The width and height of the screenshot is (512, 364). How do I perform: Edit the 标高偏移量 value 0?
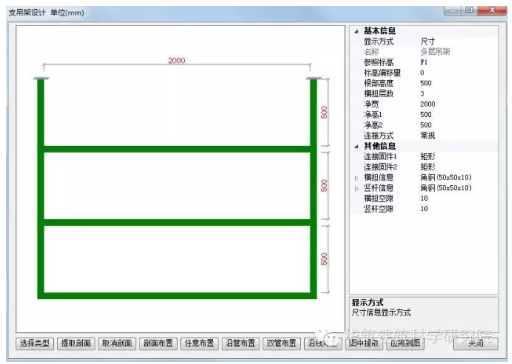[422, 73]
